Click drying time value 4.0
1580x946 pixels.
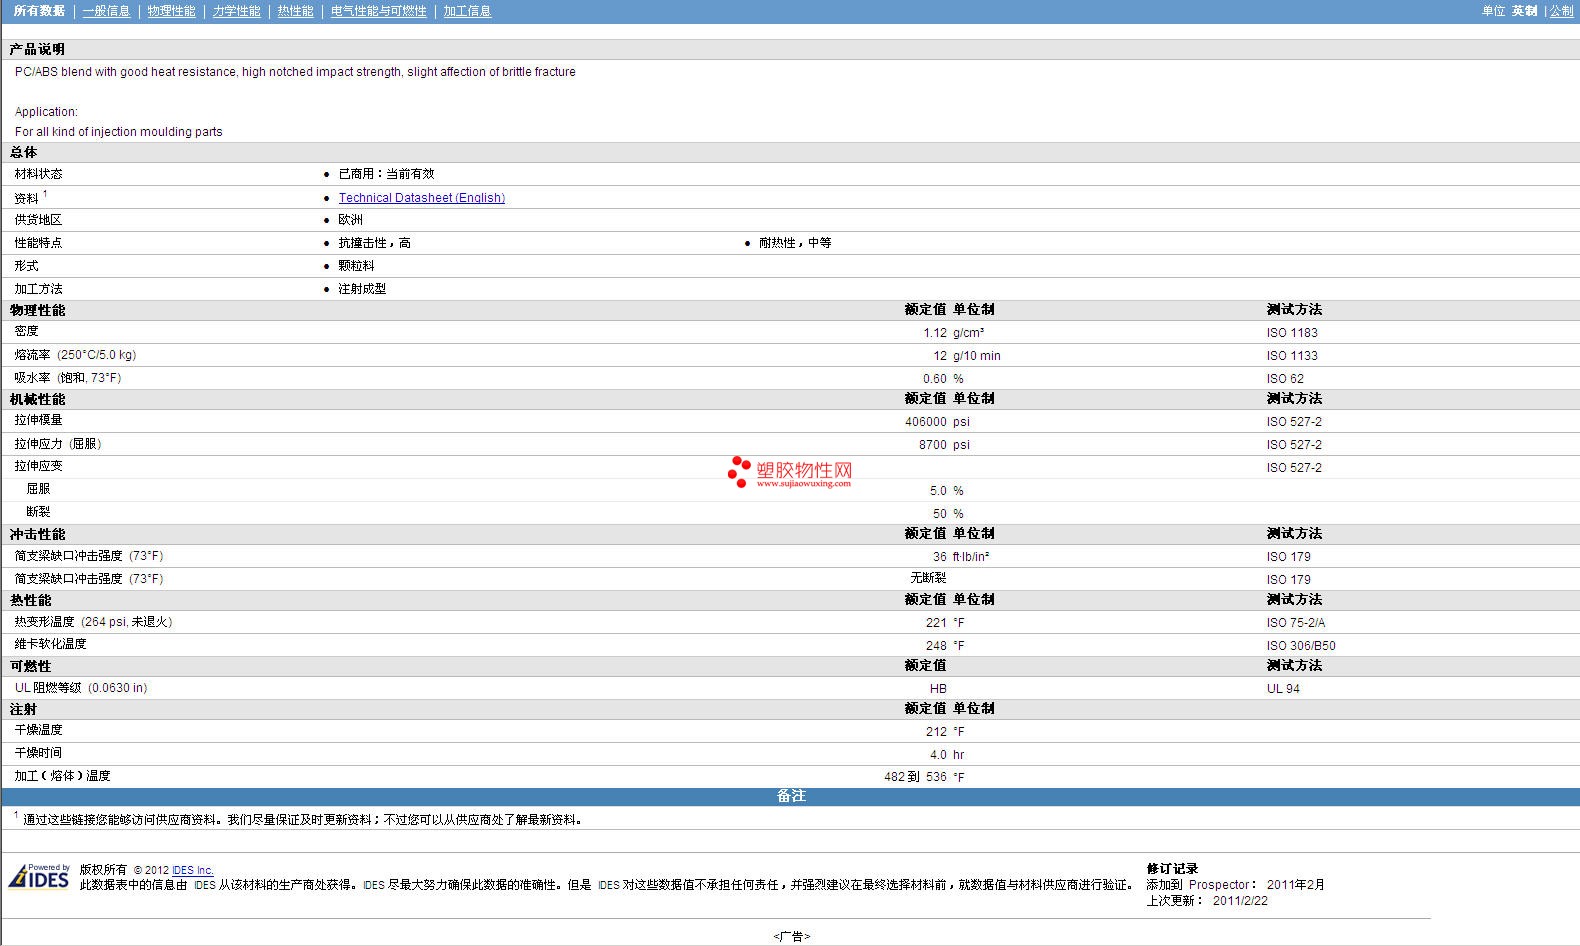[938, 755]
